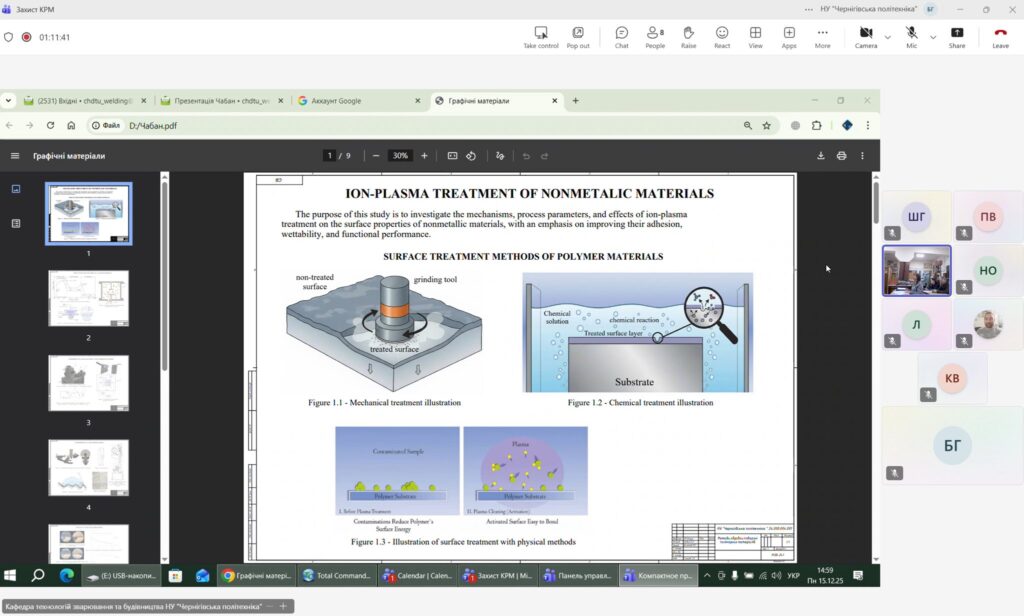Open the View layout dropdown
Image resolution: width=1024 pixels, height=616 pixels.
click(755, 36)
